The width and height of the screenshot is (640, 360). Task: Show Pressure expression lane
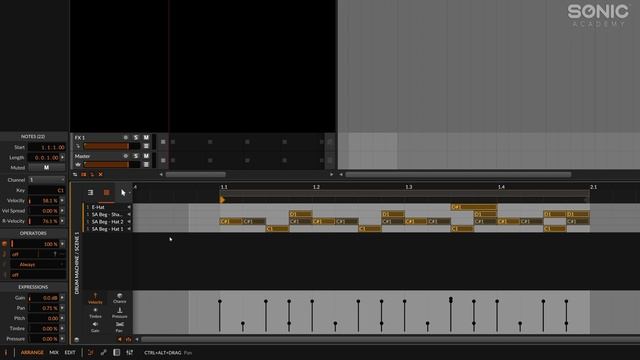120,313
